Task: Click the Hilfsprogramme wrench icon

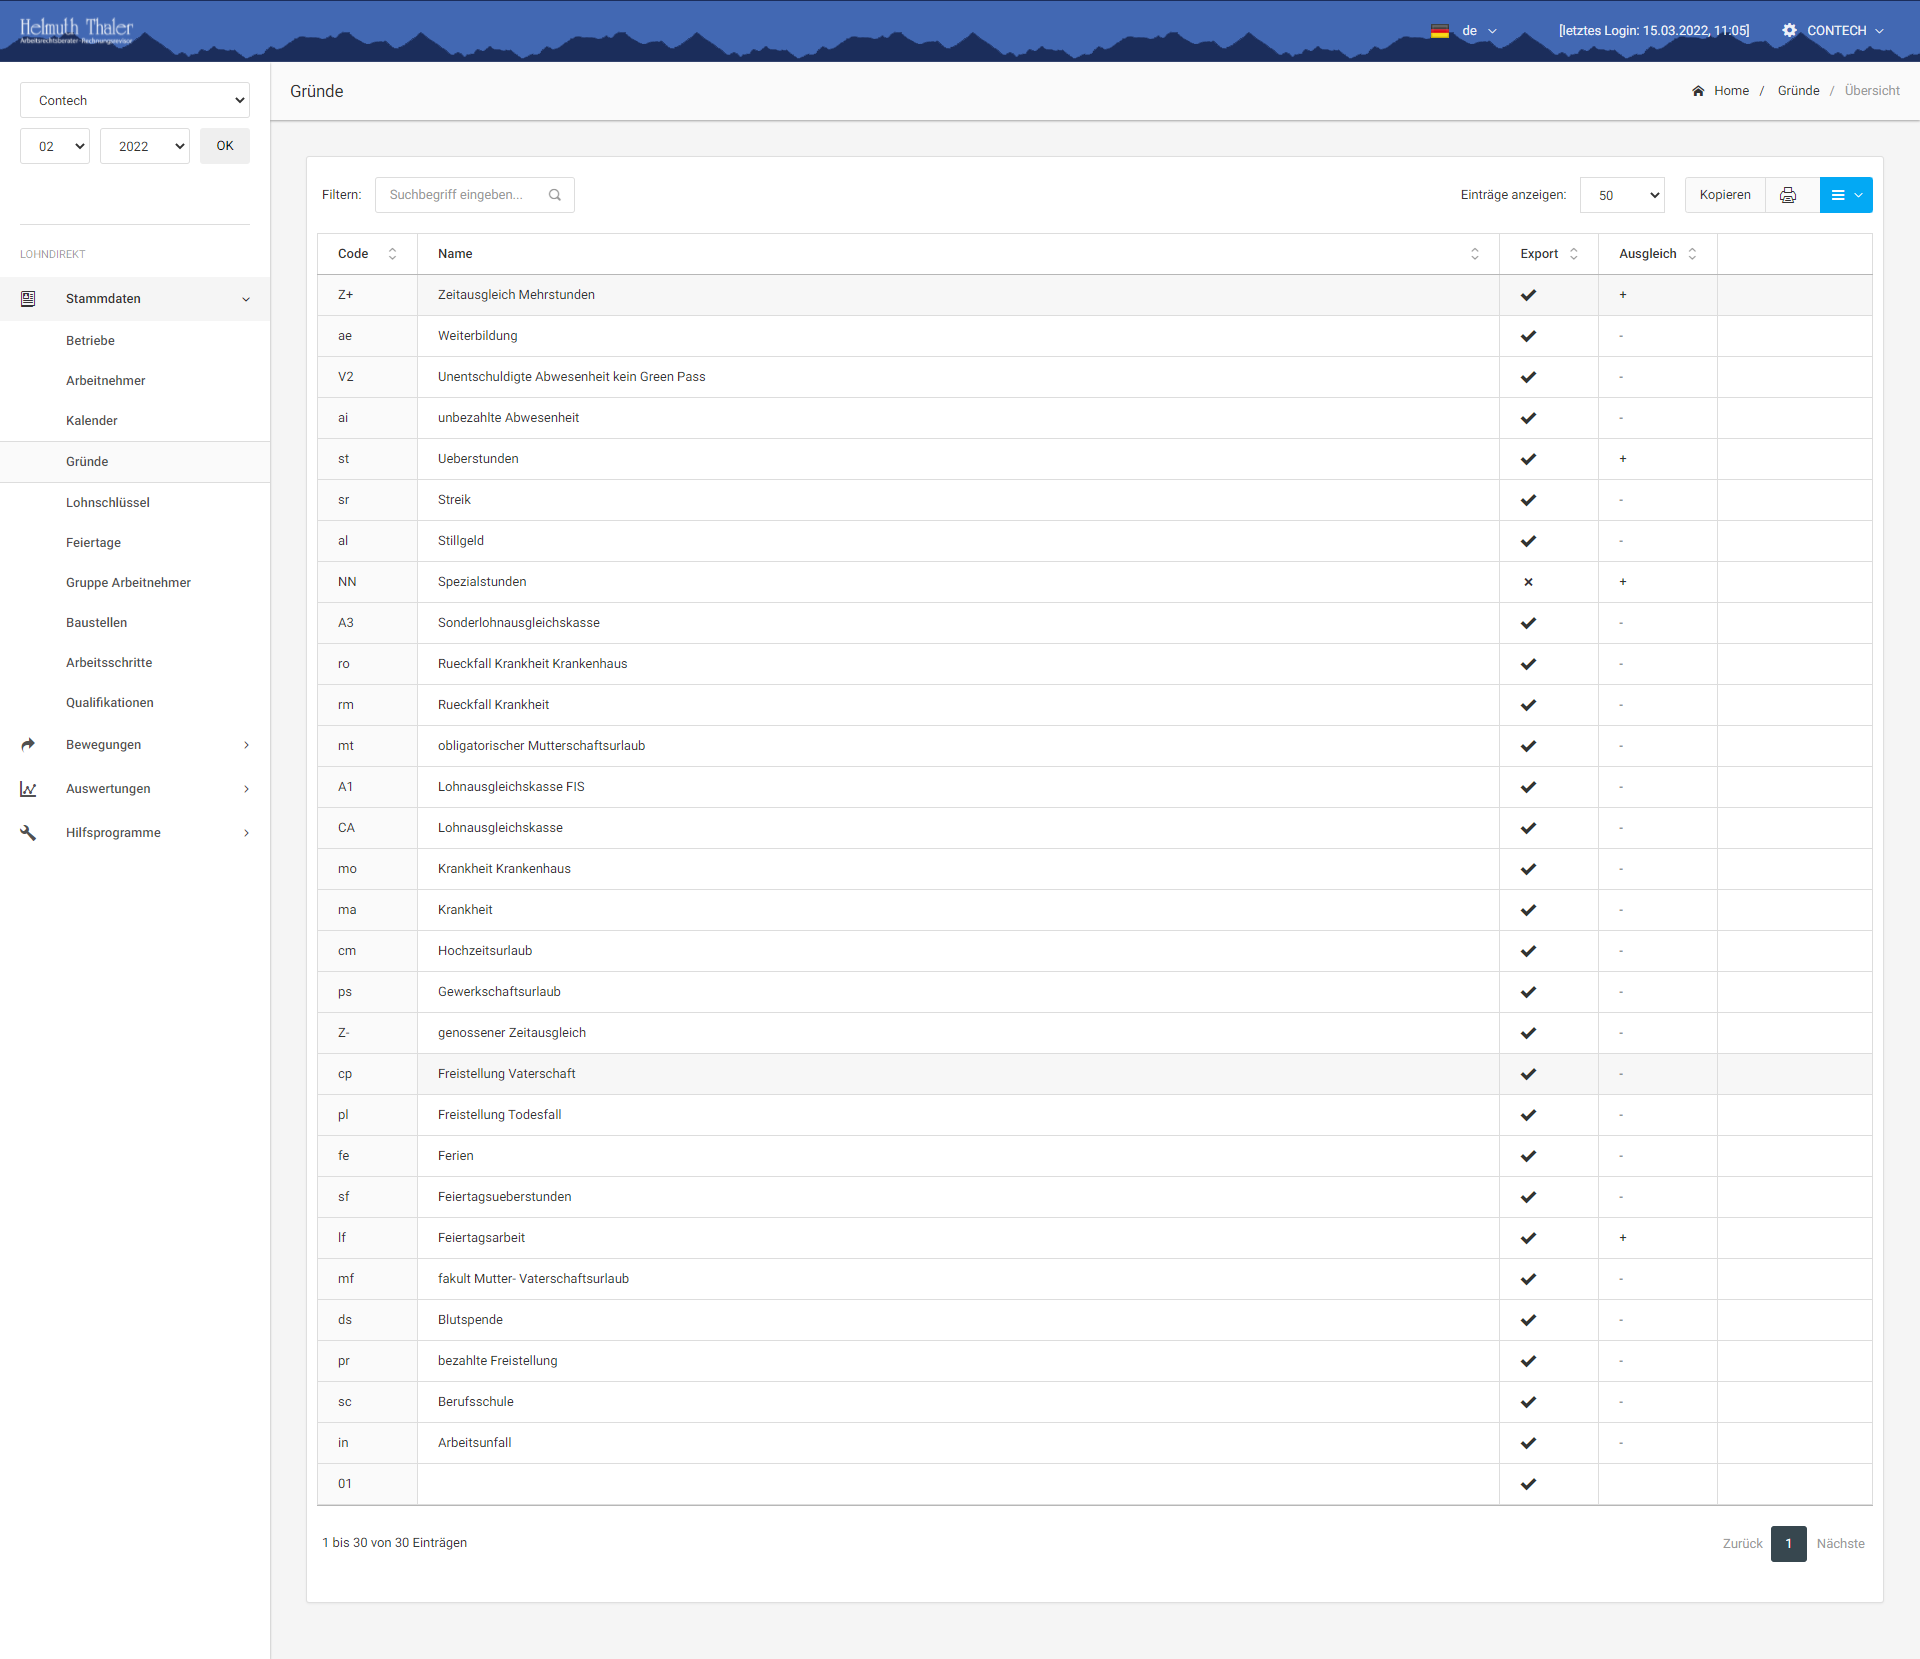Action: (28, 833)
